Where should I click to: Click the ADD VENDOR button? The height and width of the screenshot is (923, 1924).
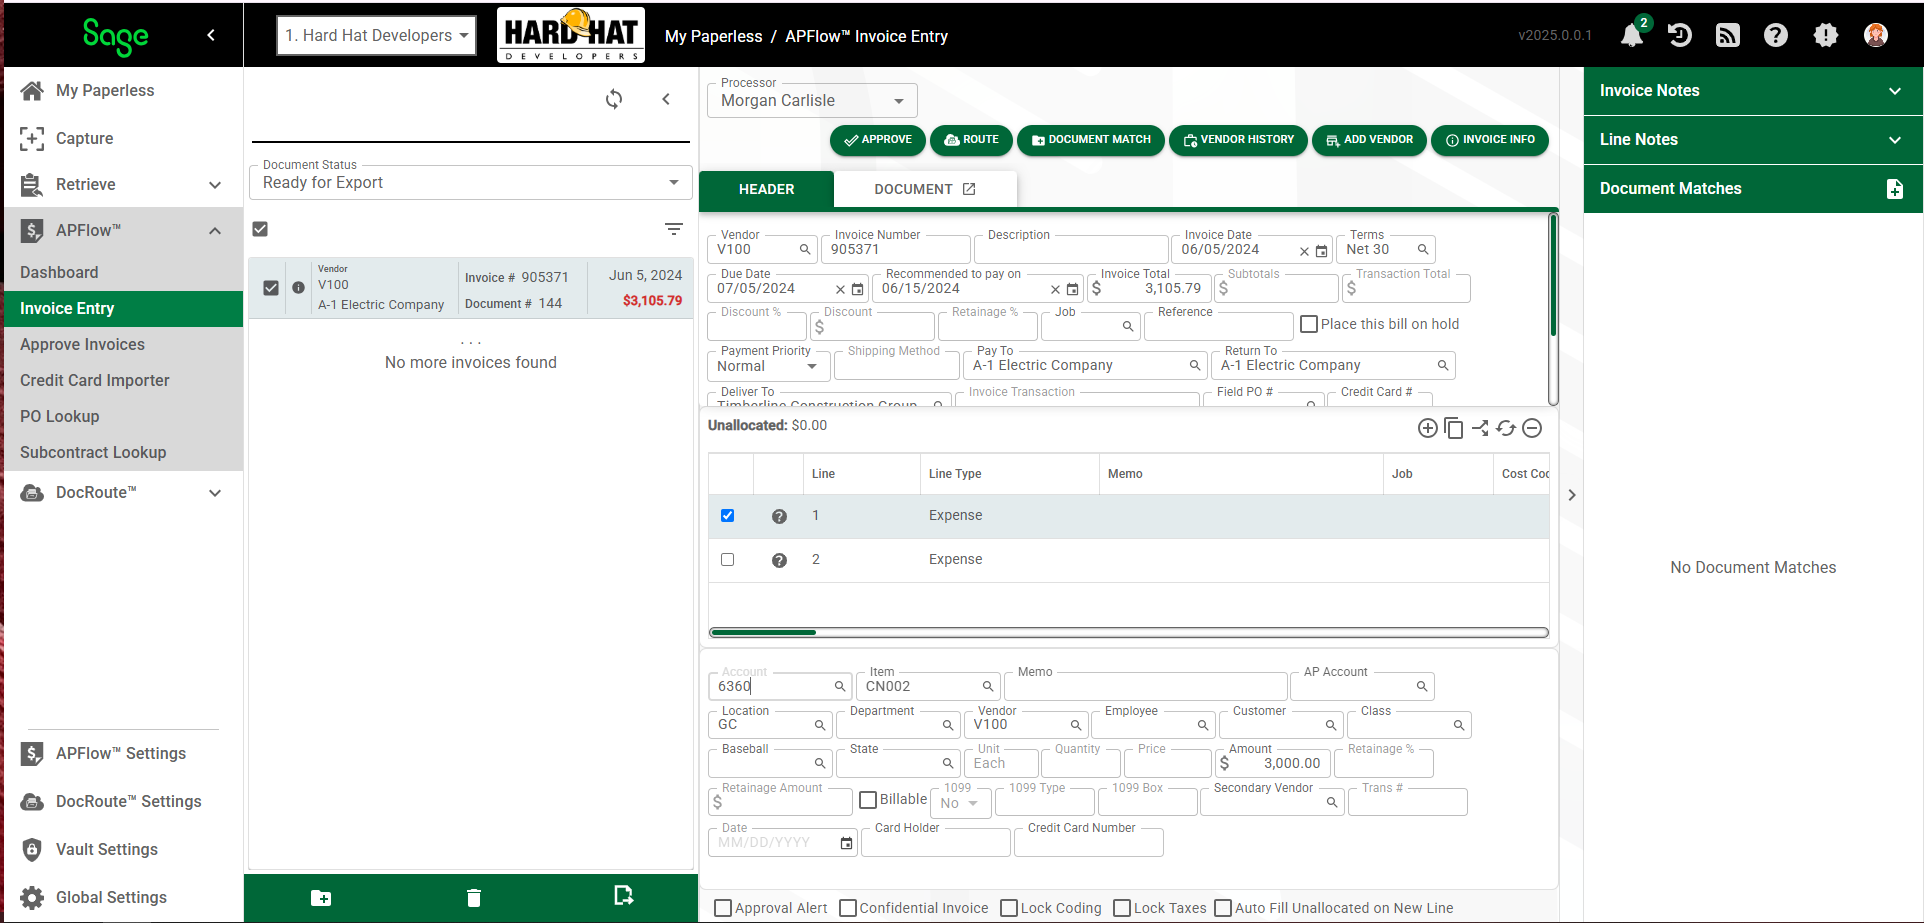click(x=1369, y=140)
